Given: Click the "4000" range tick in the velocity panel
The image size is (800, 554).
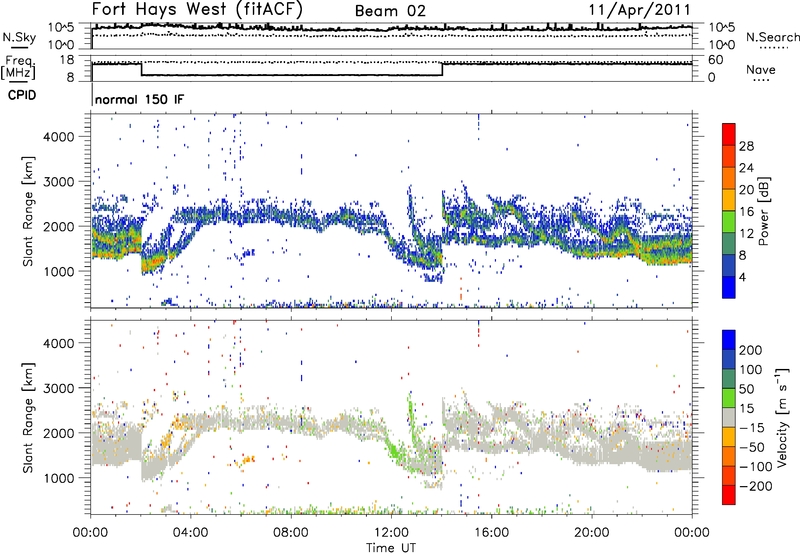Looking at the screenshot, I should tap(58, 343).
